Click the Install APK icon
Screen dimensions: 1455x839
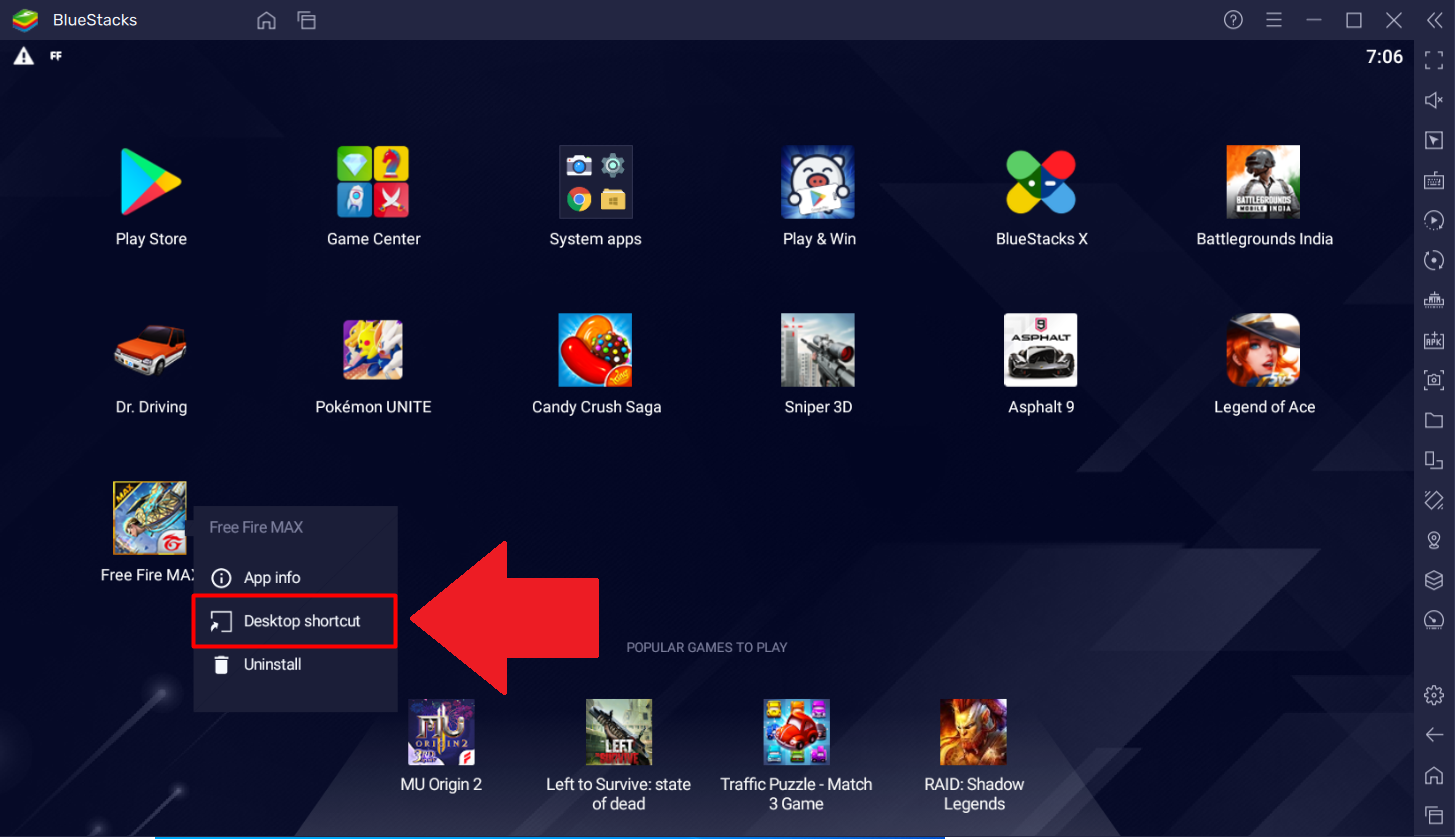coord(1434,340)
